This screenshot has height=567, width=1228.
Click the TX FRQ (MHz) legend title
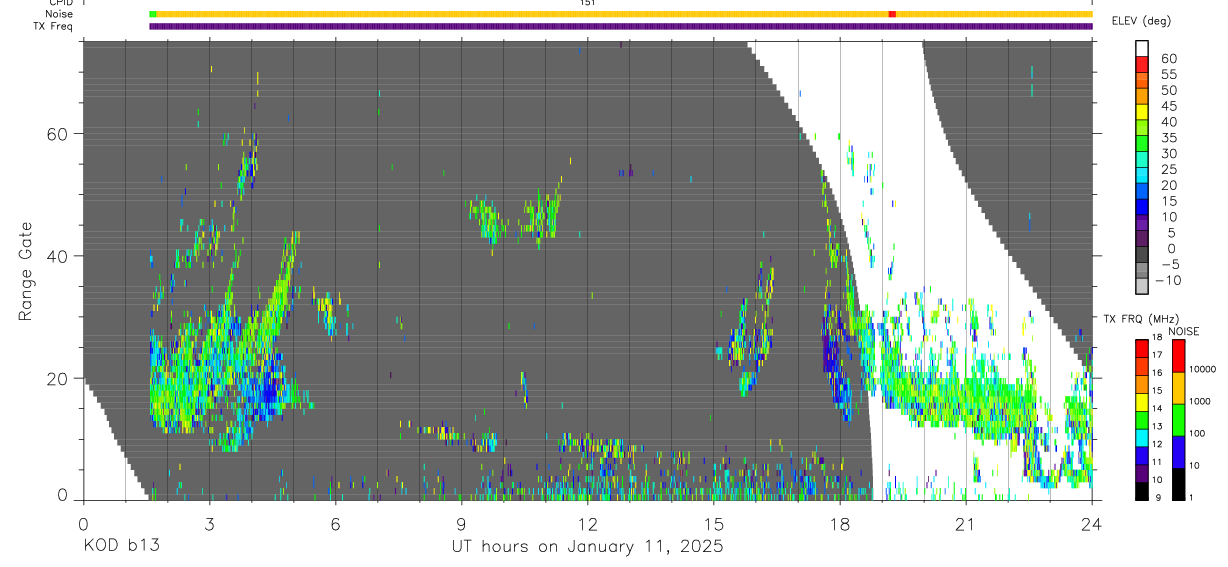tap(1141, 319)
